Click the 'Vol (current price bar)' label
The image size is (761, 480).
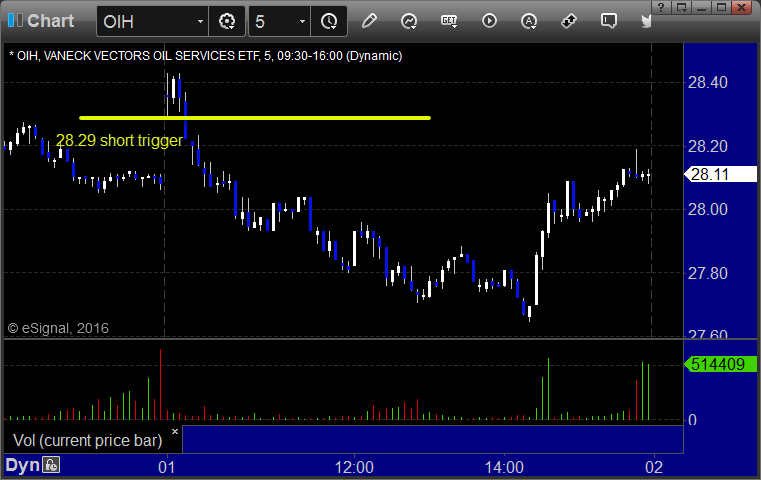click(87, 440)
